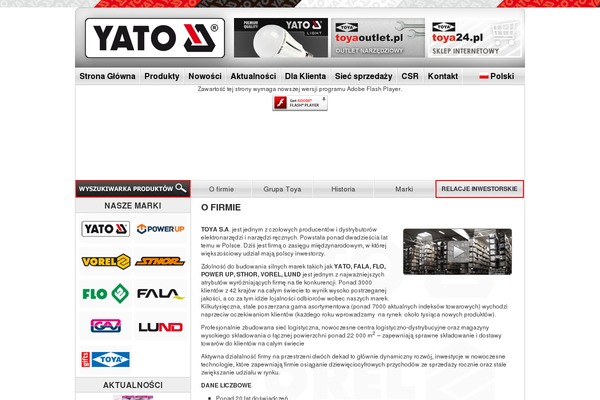
Task: Open the toyaoutlet.pl outlet banner
Action: [x=378, y=38]
